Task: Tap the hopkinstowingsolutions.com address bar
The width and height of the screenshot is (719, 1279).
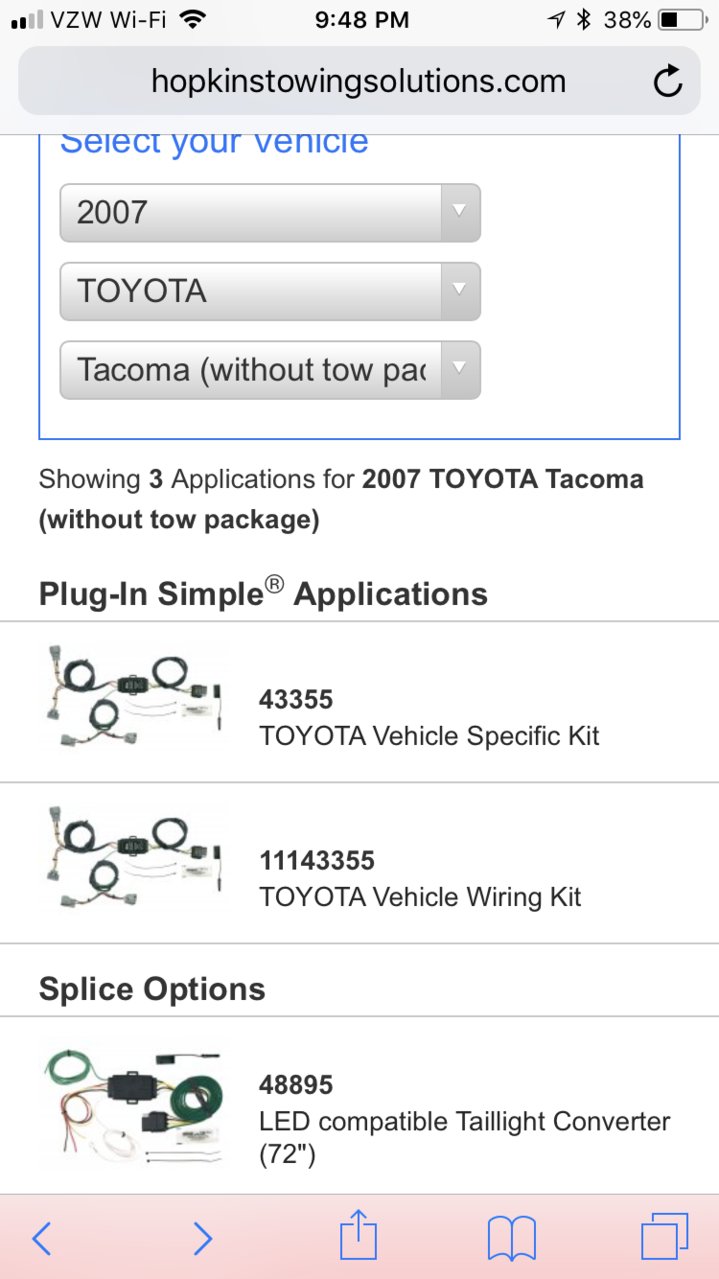Action: coord(358,81)
